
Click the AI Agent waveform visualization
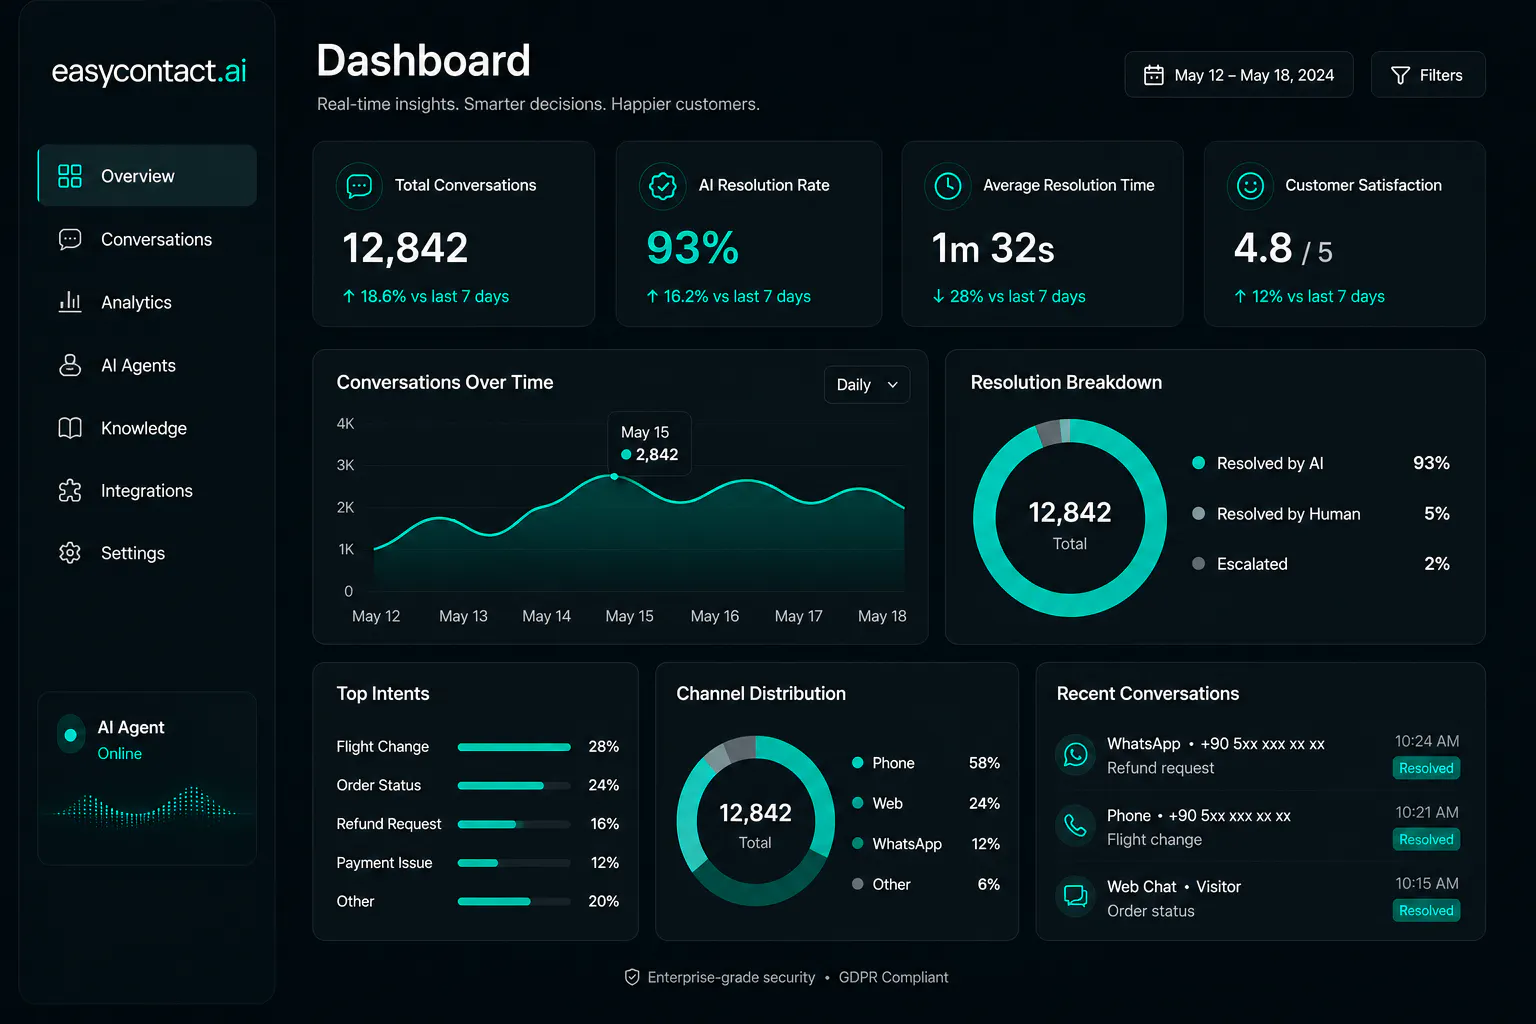click(x=147, y=807)
